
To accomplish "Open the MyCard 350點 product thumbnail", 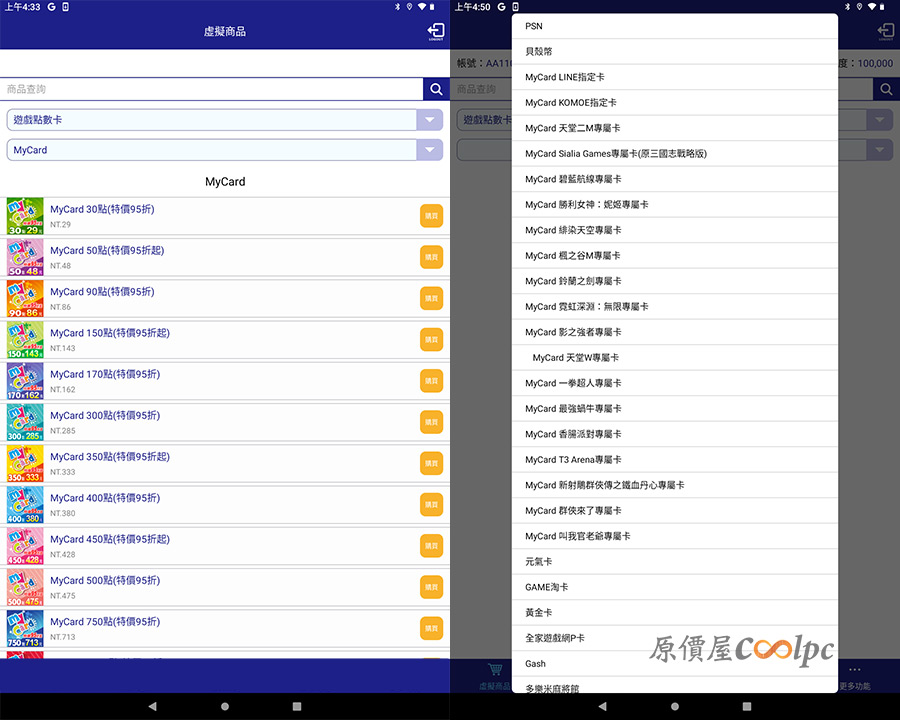I will [x=25, y=463].
